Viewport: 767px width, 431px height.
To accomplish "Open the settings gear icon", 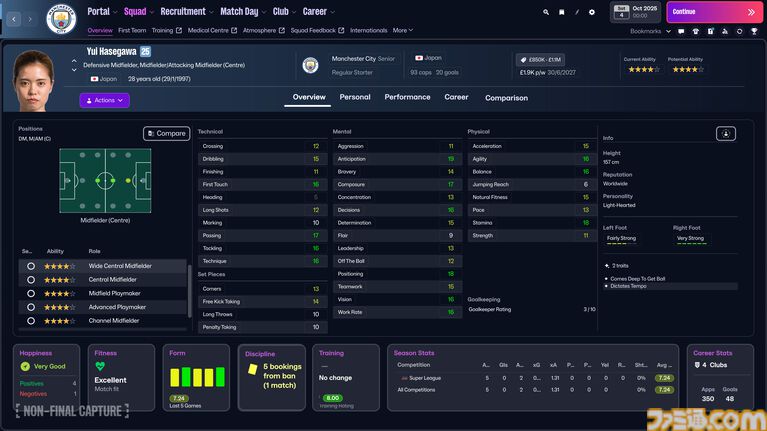I will point(591,12).
